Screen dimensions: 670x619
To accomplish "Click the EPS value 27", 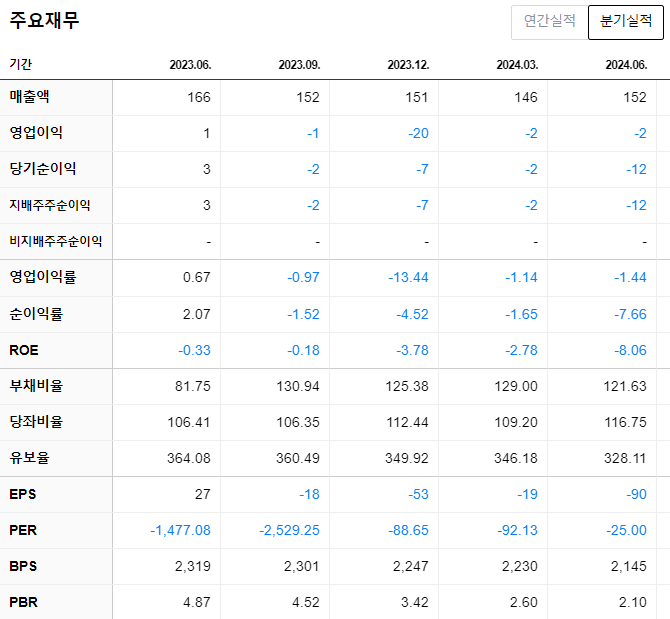I will point(203,494).
